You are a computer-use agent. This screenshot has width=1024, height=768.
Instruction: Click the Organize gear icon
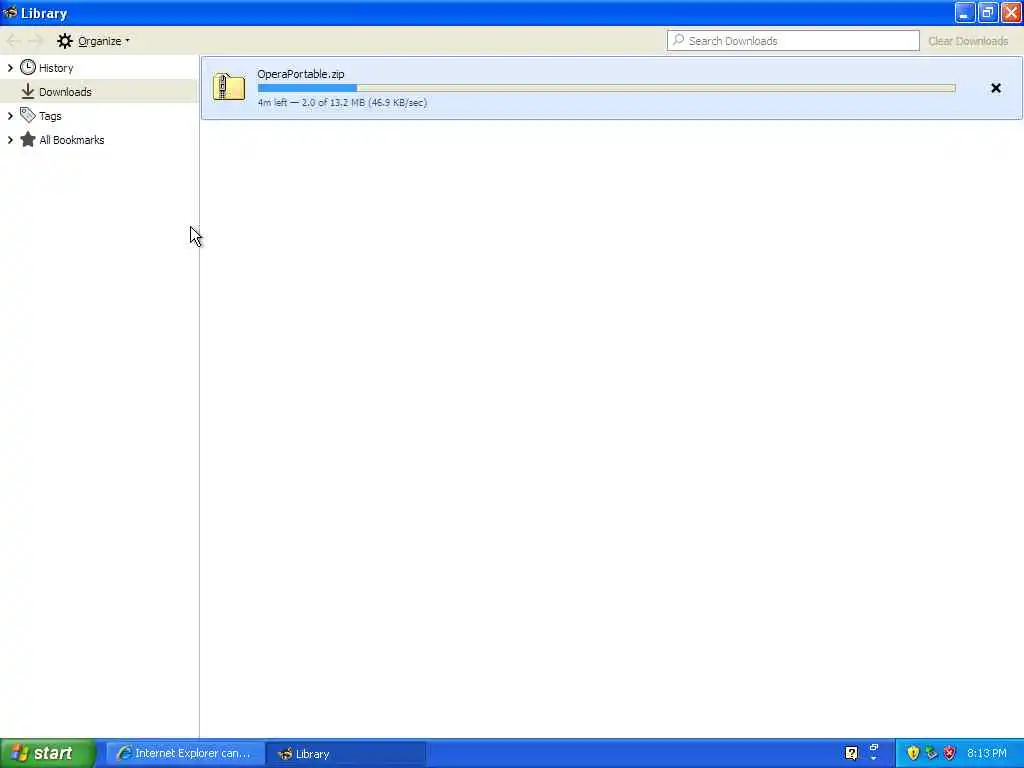(64, 41)
